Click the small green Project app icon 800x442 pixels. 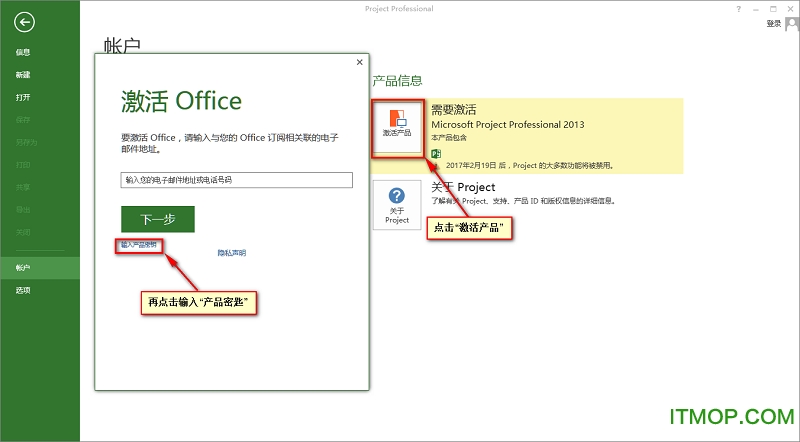point(436,153)
